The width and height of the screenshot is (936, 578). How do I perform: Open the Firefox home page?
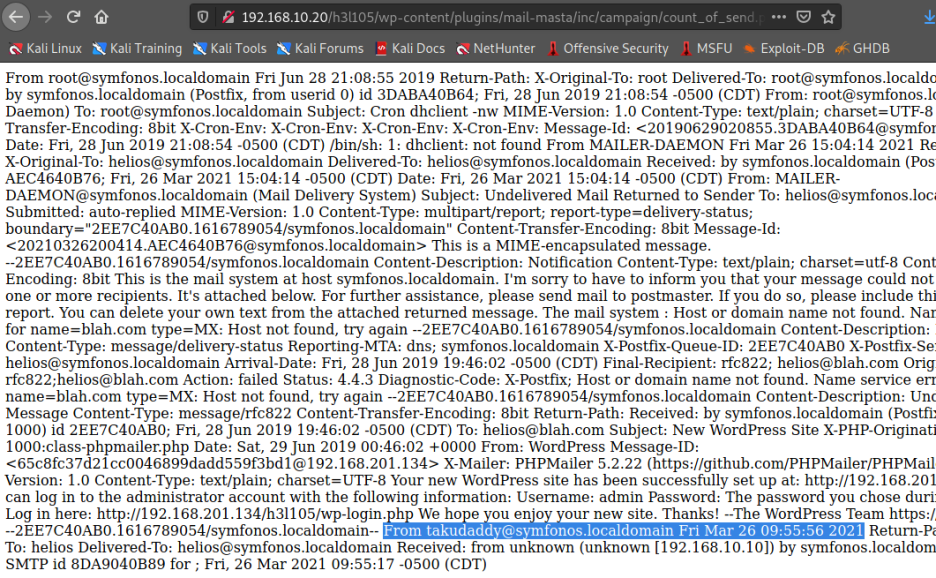(x=101, y=17)
